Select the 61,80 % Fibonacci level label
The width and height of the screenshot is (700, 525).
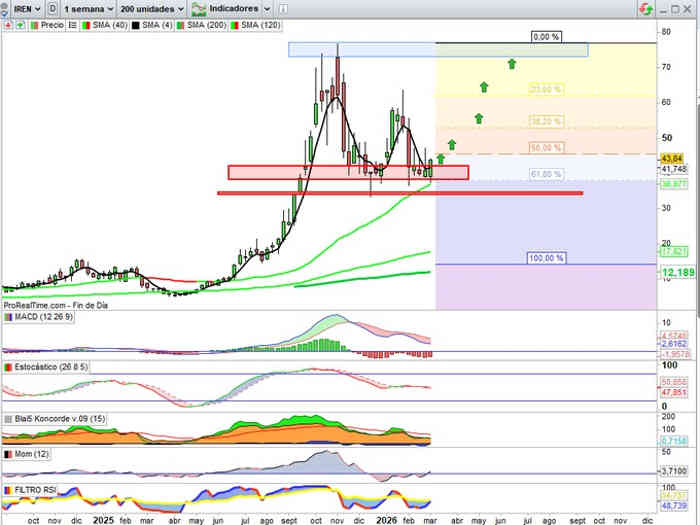[x=547, y=175]
